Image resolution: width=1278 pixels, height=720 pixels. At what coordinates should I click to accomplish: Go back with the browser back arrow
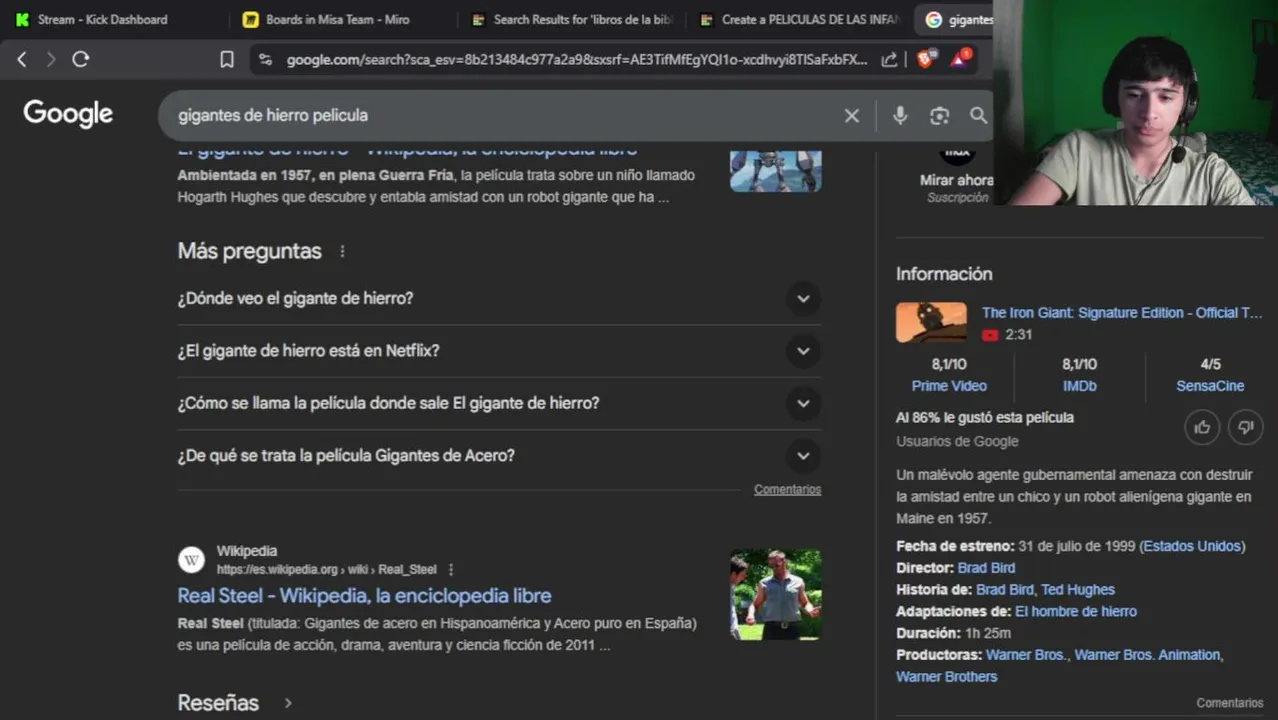coord(21,60)
